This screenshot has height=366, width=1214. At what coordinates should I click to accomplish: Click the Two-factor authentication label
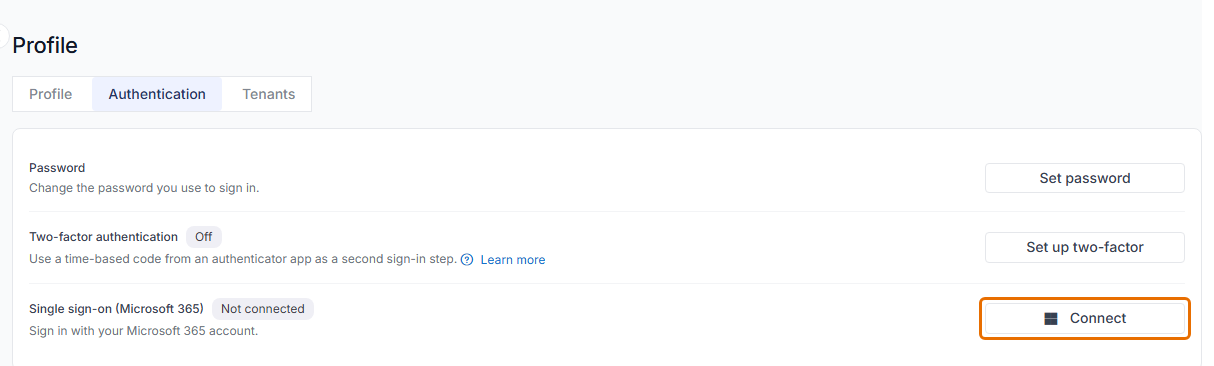click(103, 237)
